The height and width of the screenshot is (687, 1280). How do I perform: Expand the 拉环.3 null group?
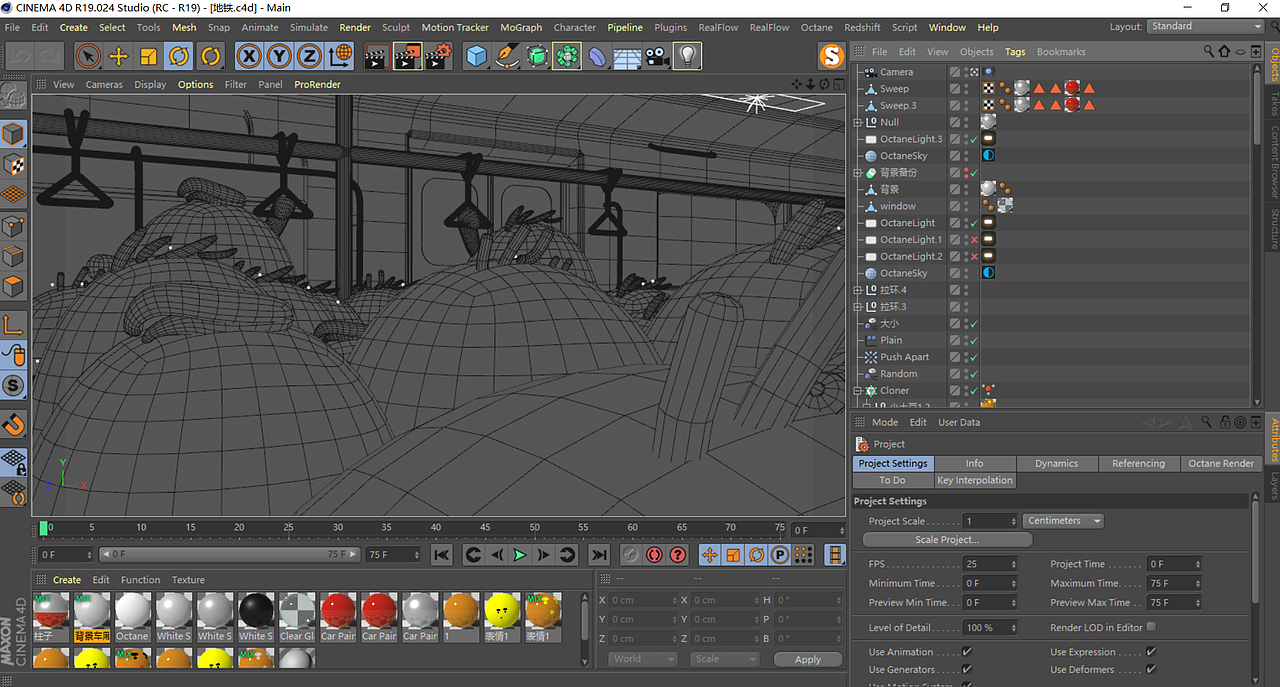[x=857, y=307]
